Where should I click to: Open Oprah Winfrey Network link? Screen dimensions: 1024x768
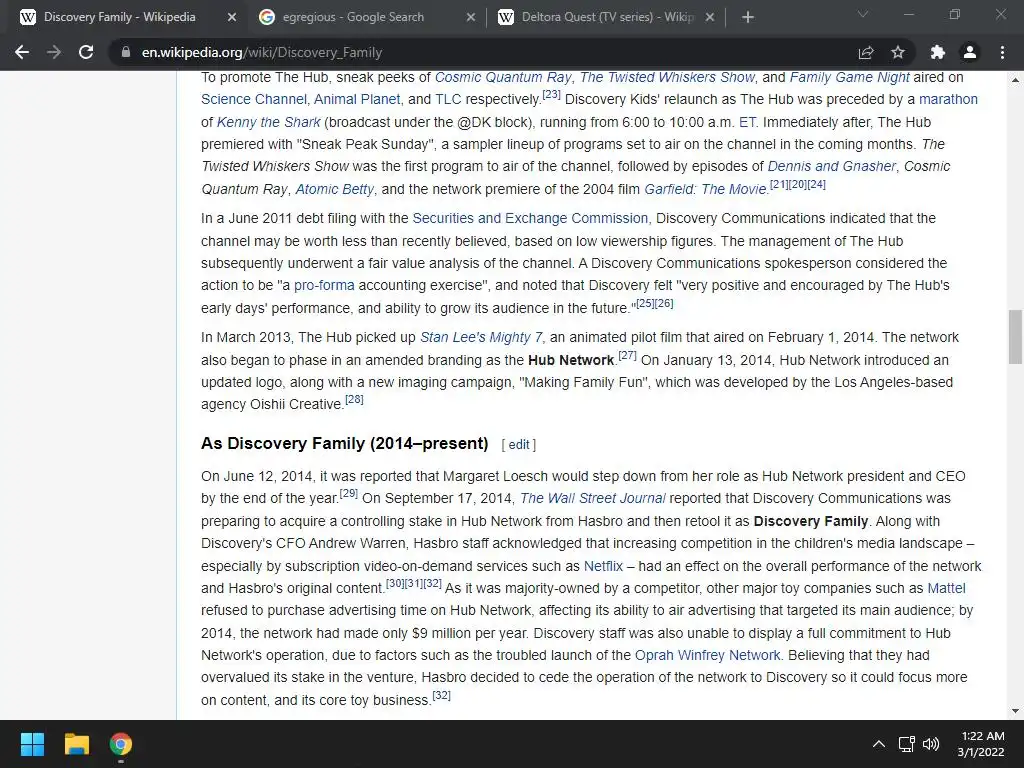point(707,655)
